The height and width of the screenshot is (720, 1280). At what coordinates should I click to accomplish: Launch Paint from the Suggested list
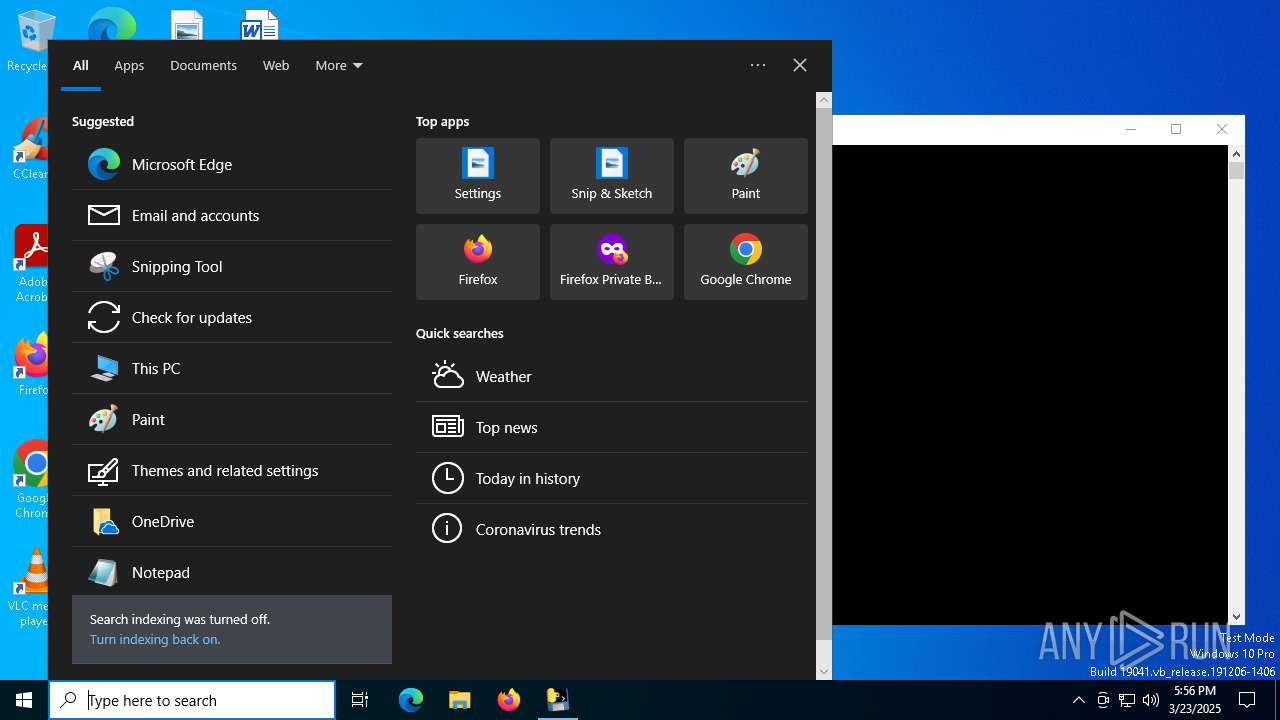point(232,419)
